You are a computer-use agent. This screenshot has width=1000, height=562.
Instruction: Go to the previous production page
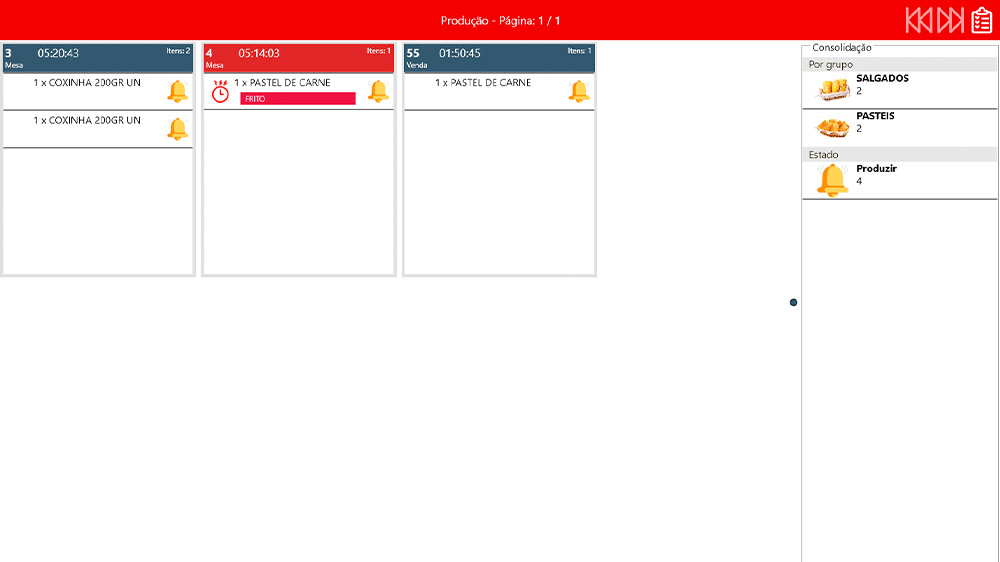coord(919,20)
